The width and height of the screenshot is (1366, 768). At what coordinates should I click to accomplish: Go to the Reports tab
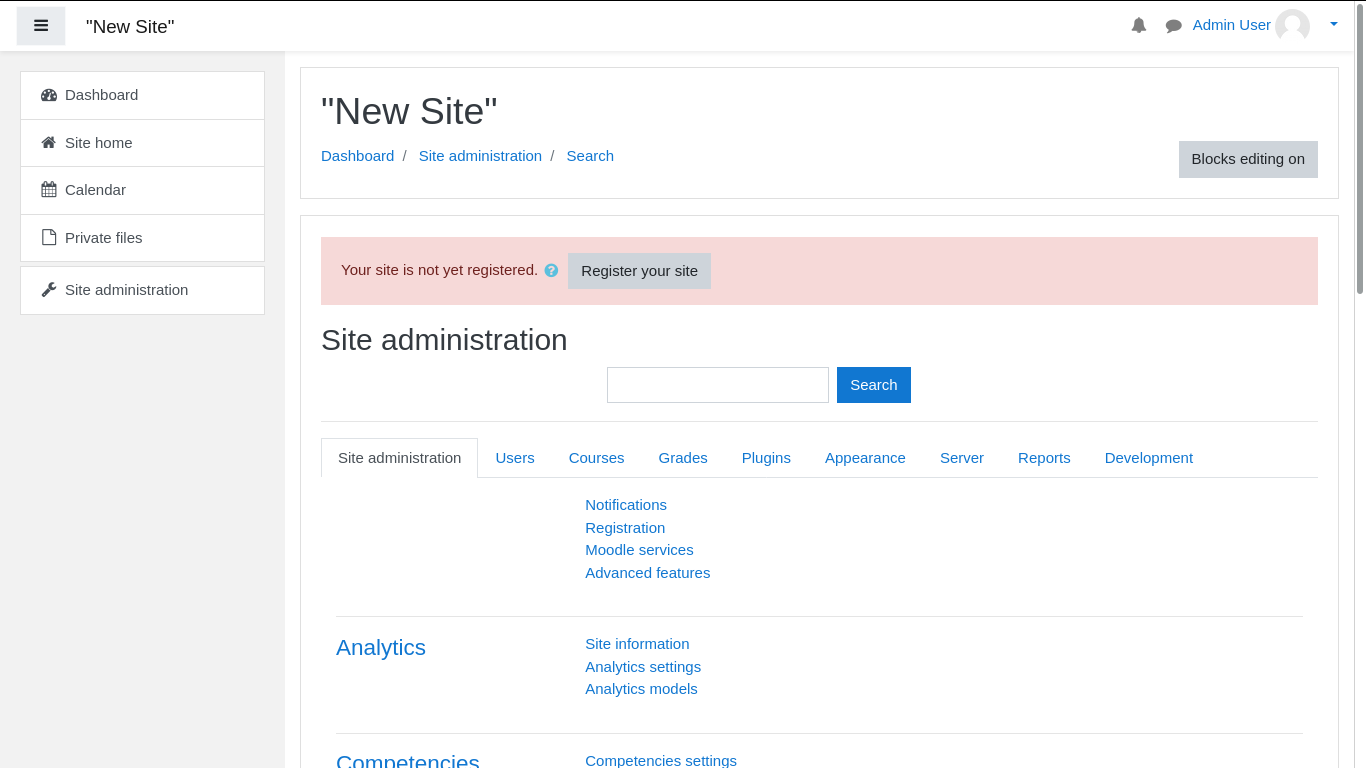tap(1044, 458)
